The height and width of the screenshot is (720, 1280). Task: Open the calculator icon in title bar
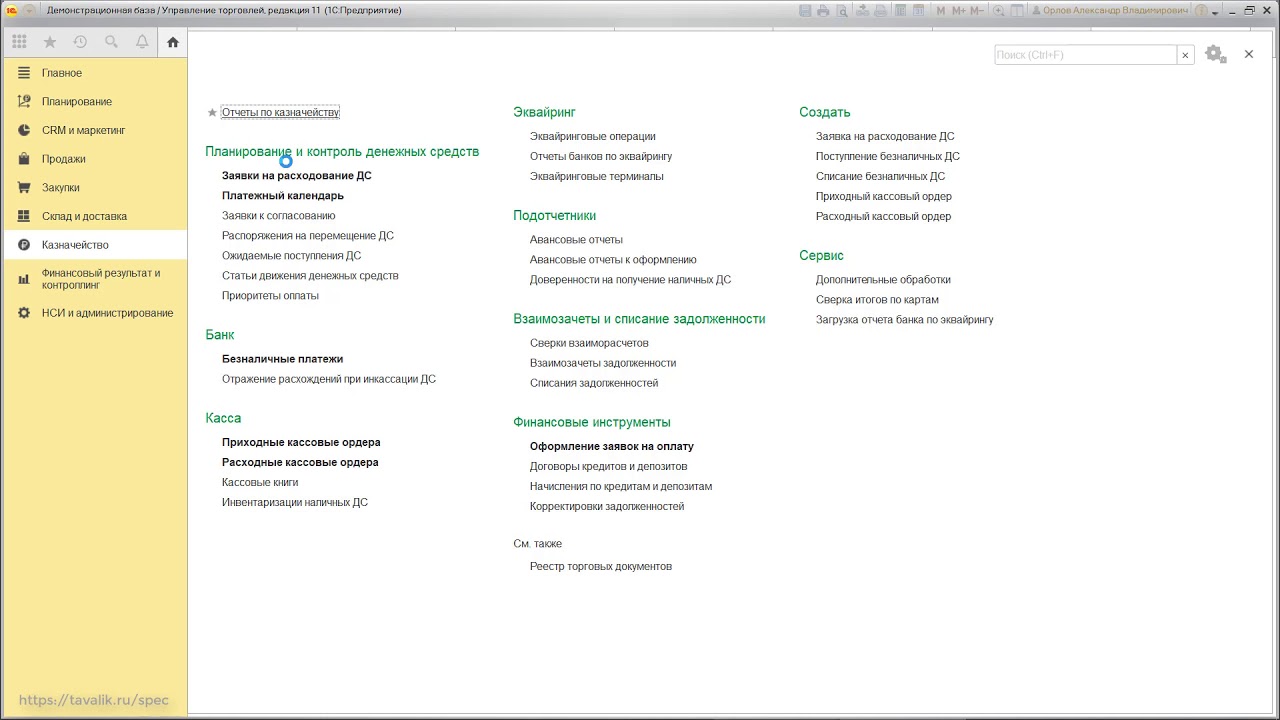(x=900, y=10)
